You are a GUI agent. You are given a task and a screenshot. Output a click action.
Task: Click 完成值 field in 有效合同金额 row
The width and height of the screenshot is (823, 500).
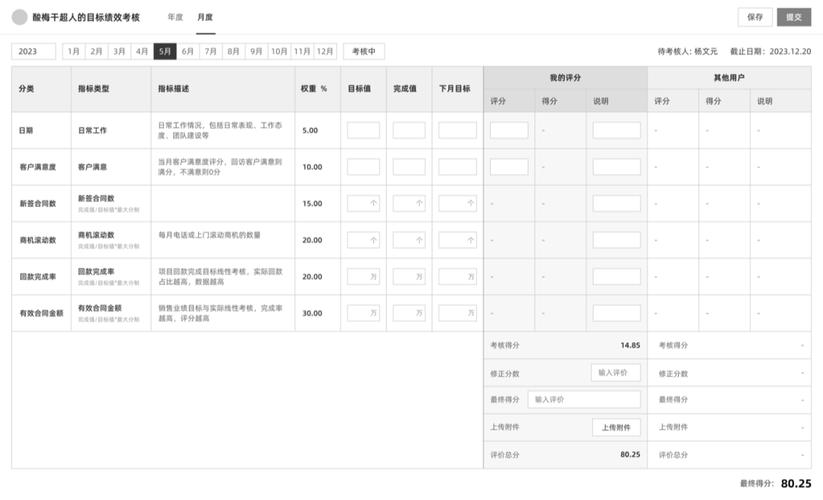click(x=409, y=313)
